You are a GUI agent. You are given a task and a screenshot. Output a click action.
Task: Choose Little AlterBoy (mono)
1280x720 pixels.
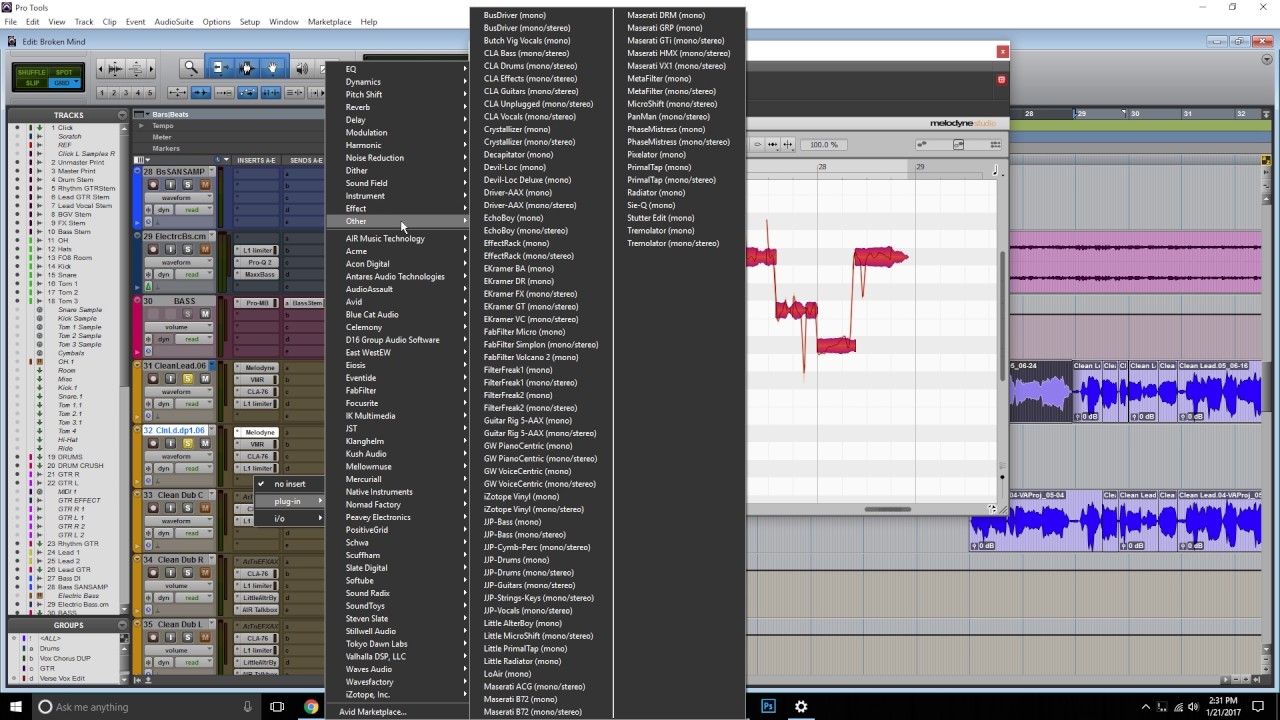coord(522,623)
